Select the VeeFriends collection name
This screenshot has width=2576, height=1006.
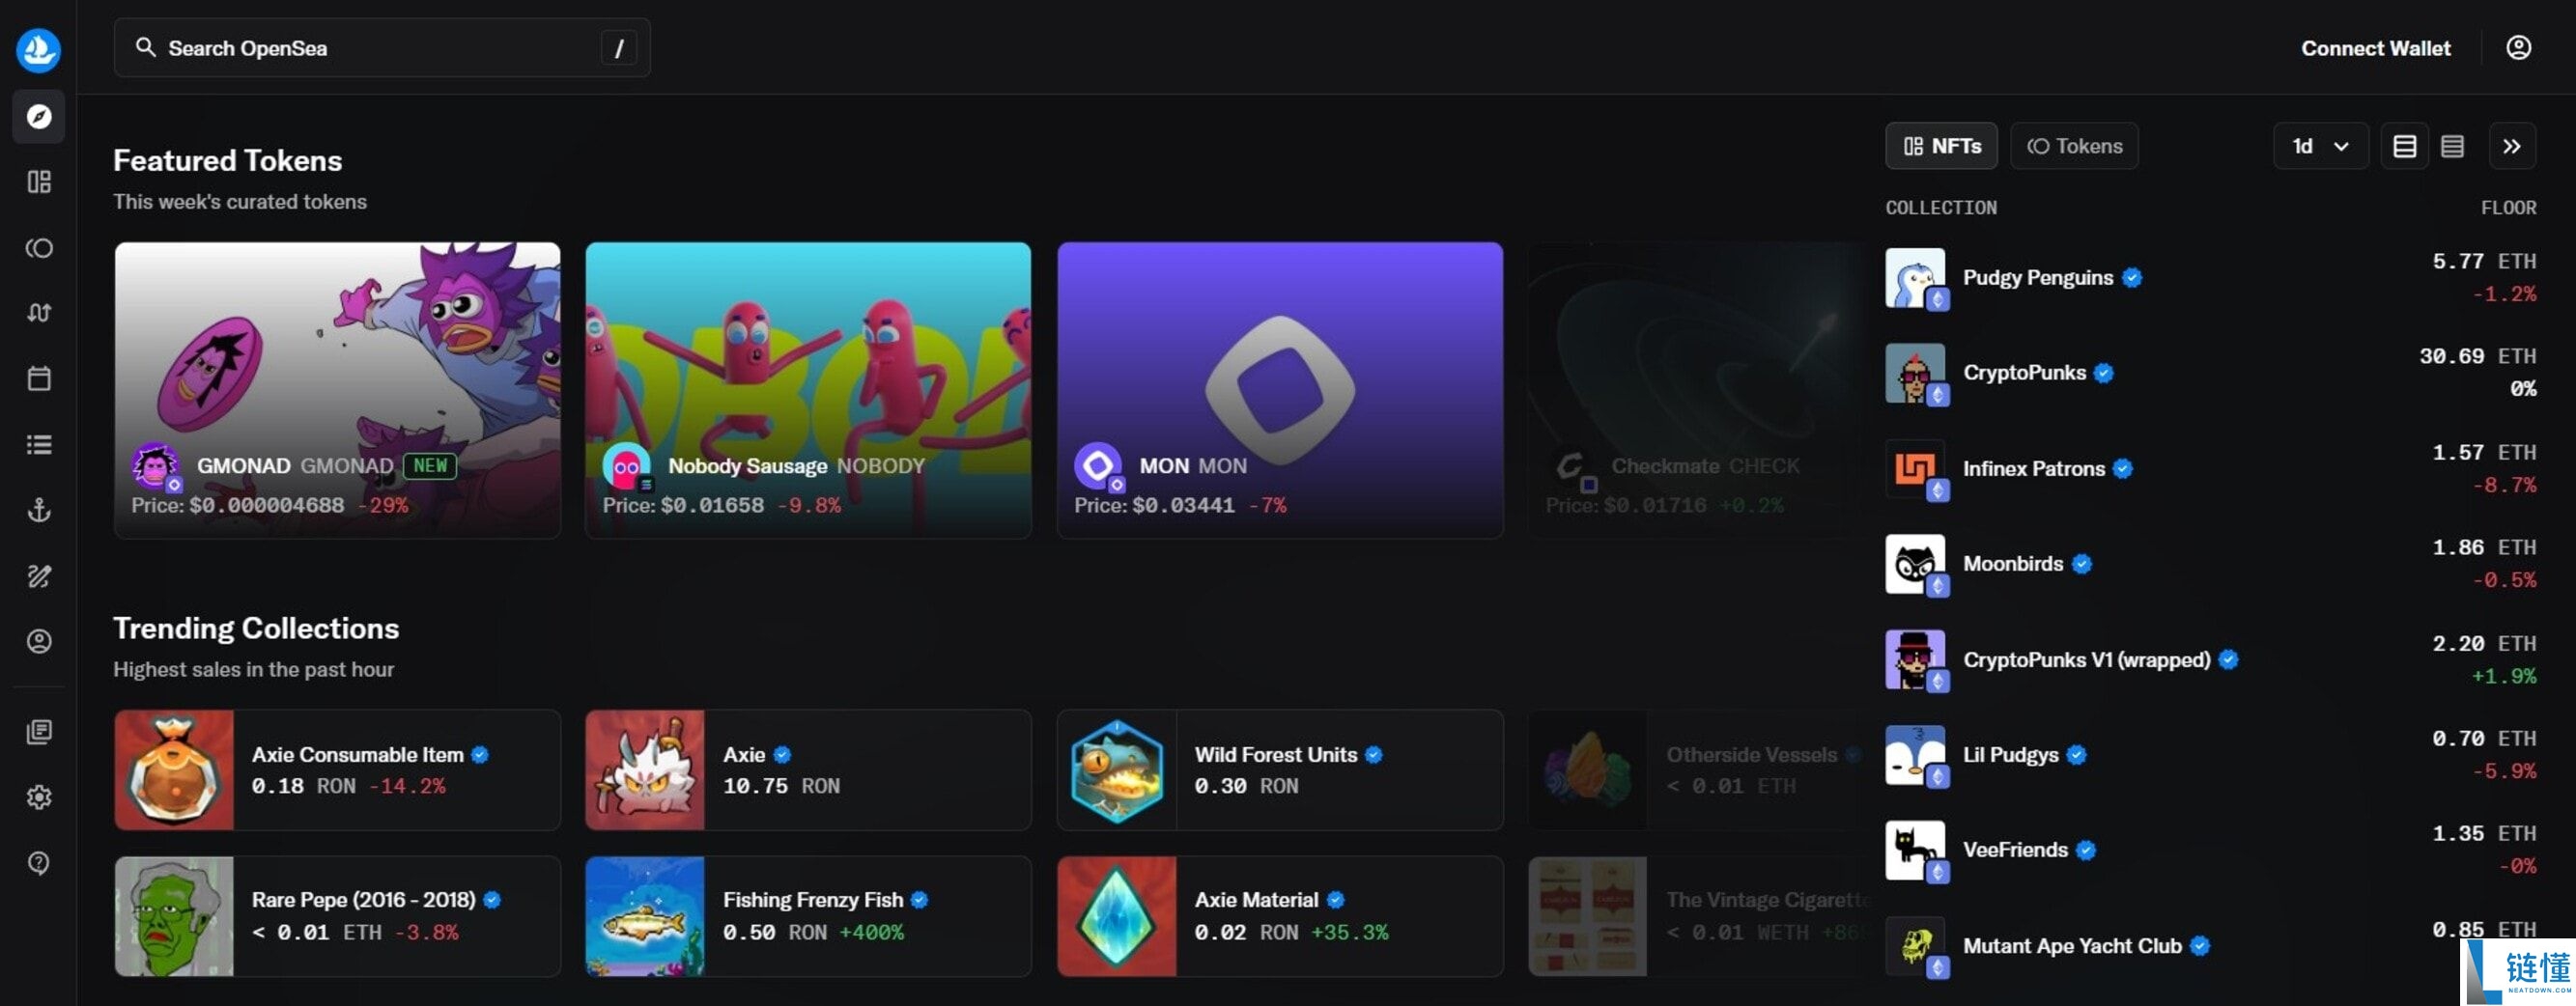pyautogui.click(x=2015, y=850)
